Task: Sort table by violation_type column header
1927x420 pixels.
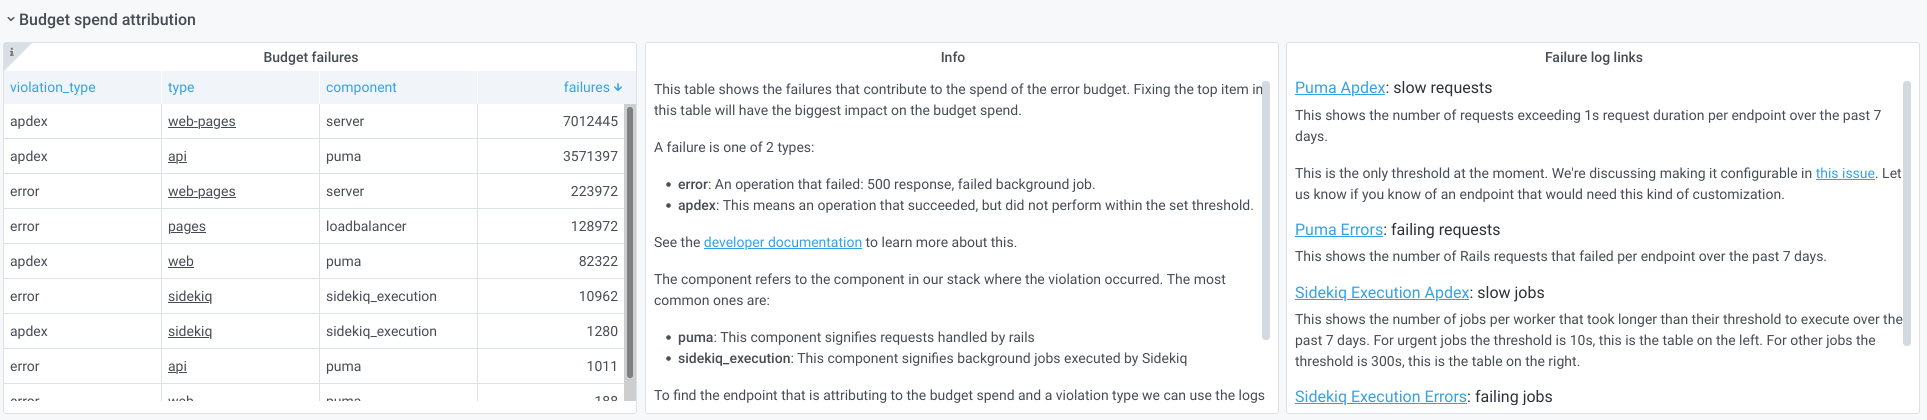Action: coord(53,87)
